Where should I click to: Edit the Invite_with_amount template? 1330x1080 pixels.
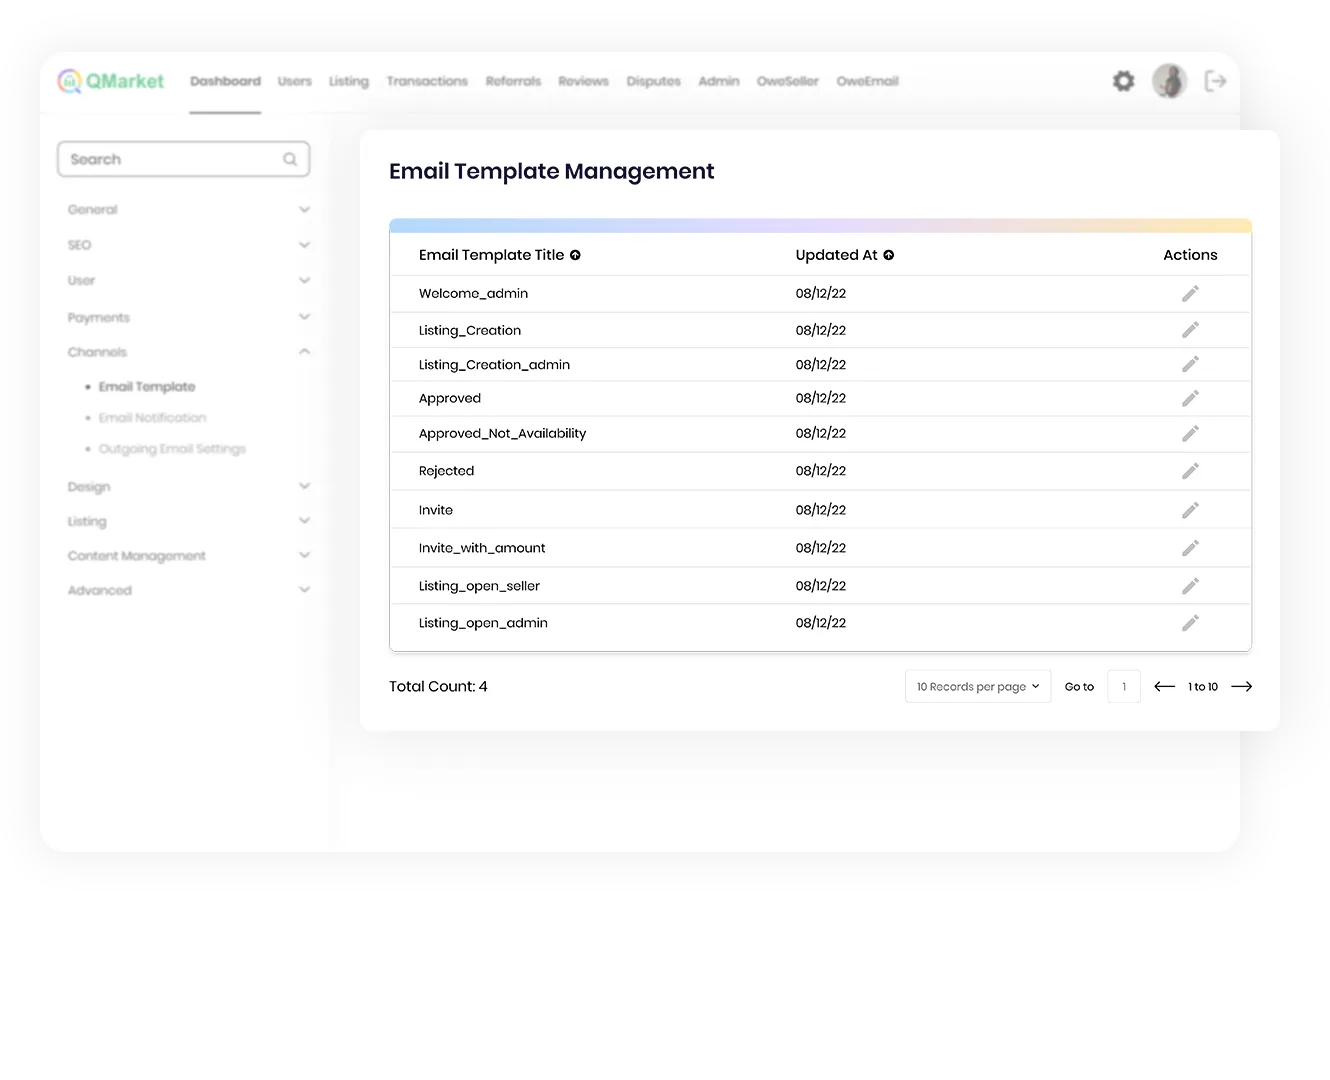click(1190, 548)
